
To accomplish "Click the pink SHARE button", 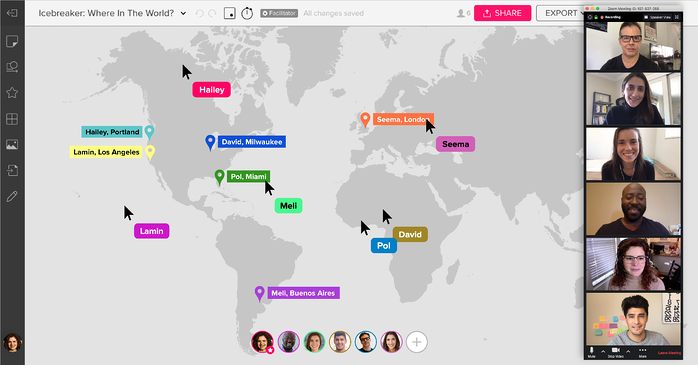I will 503,13.
